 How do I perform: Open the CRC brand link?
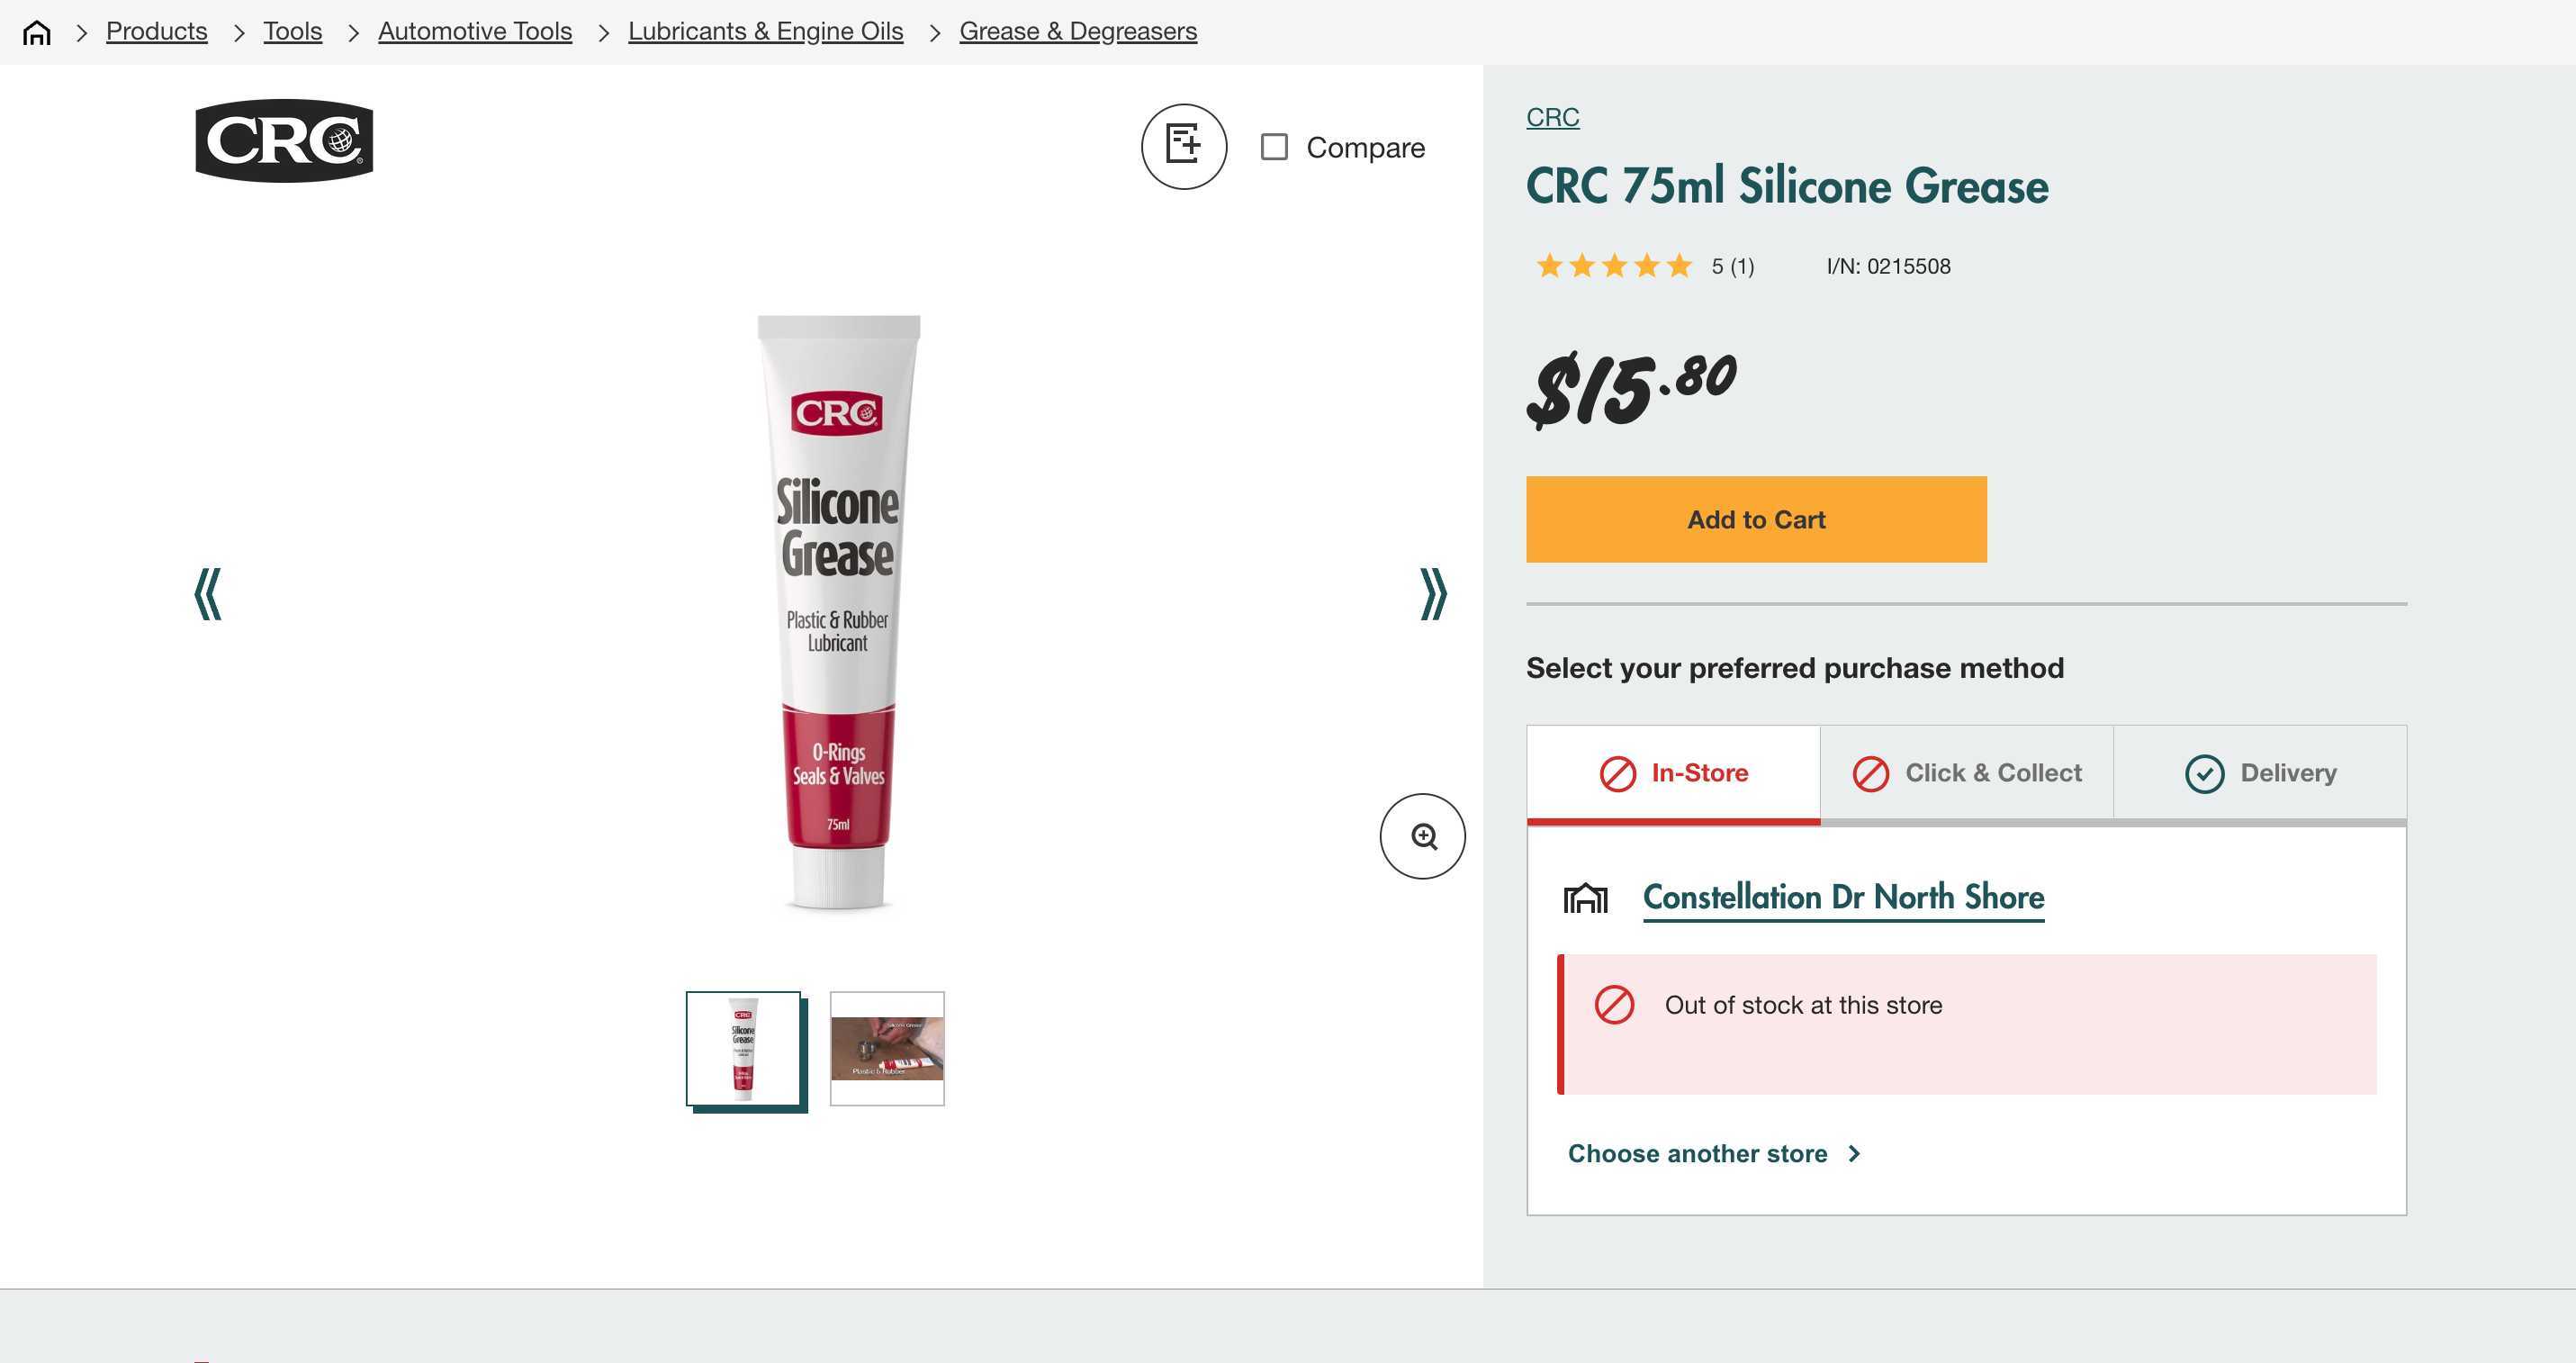pyautogui.click(x=1552, y=117)
